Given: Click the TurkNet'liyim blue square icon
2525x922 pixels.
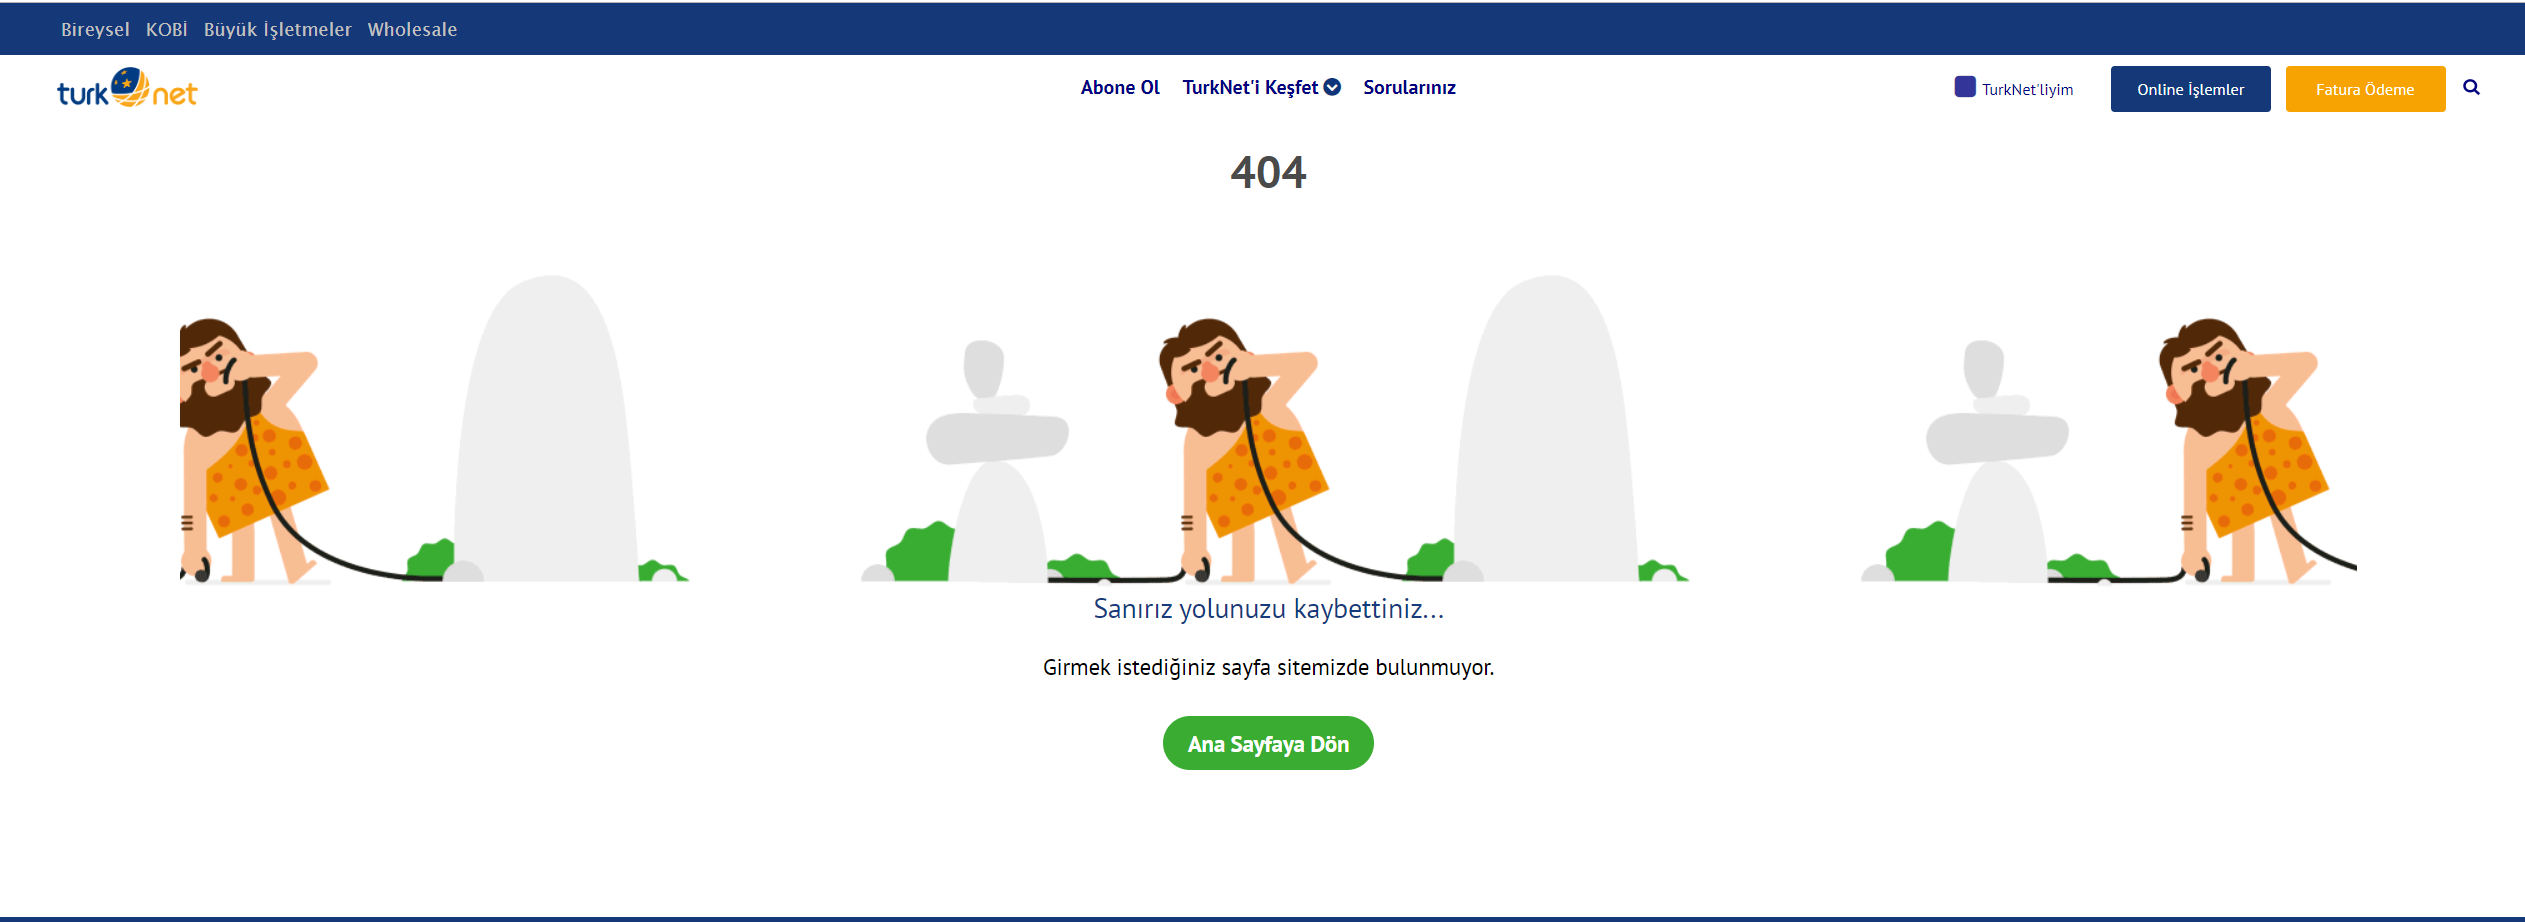Looking at the screenshot, I should point(1965,87).
